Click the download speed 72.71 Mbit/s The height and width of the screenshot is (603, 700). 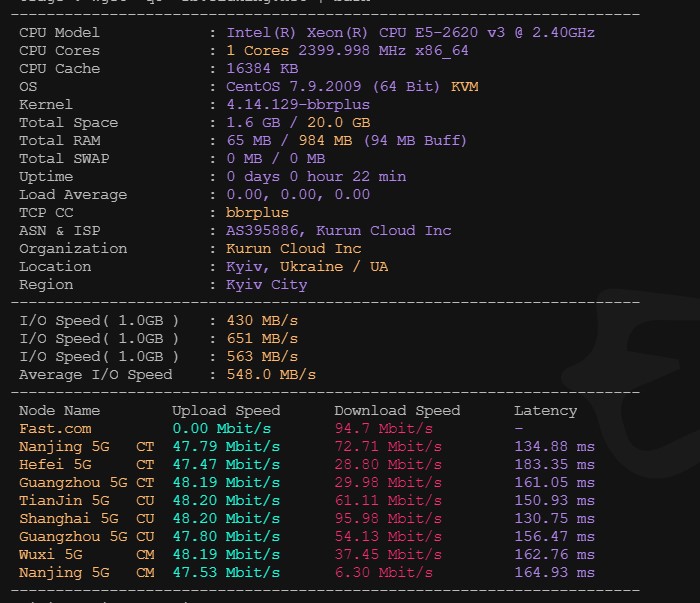(x=388, y=447)
